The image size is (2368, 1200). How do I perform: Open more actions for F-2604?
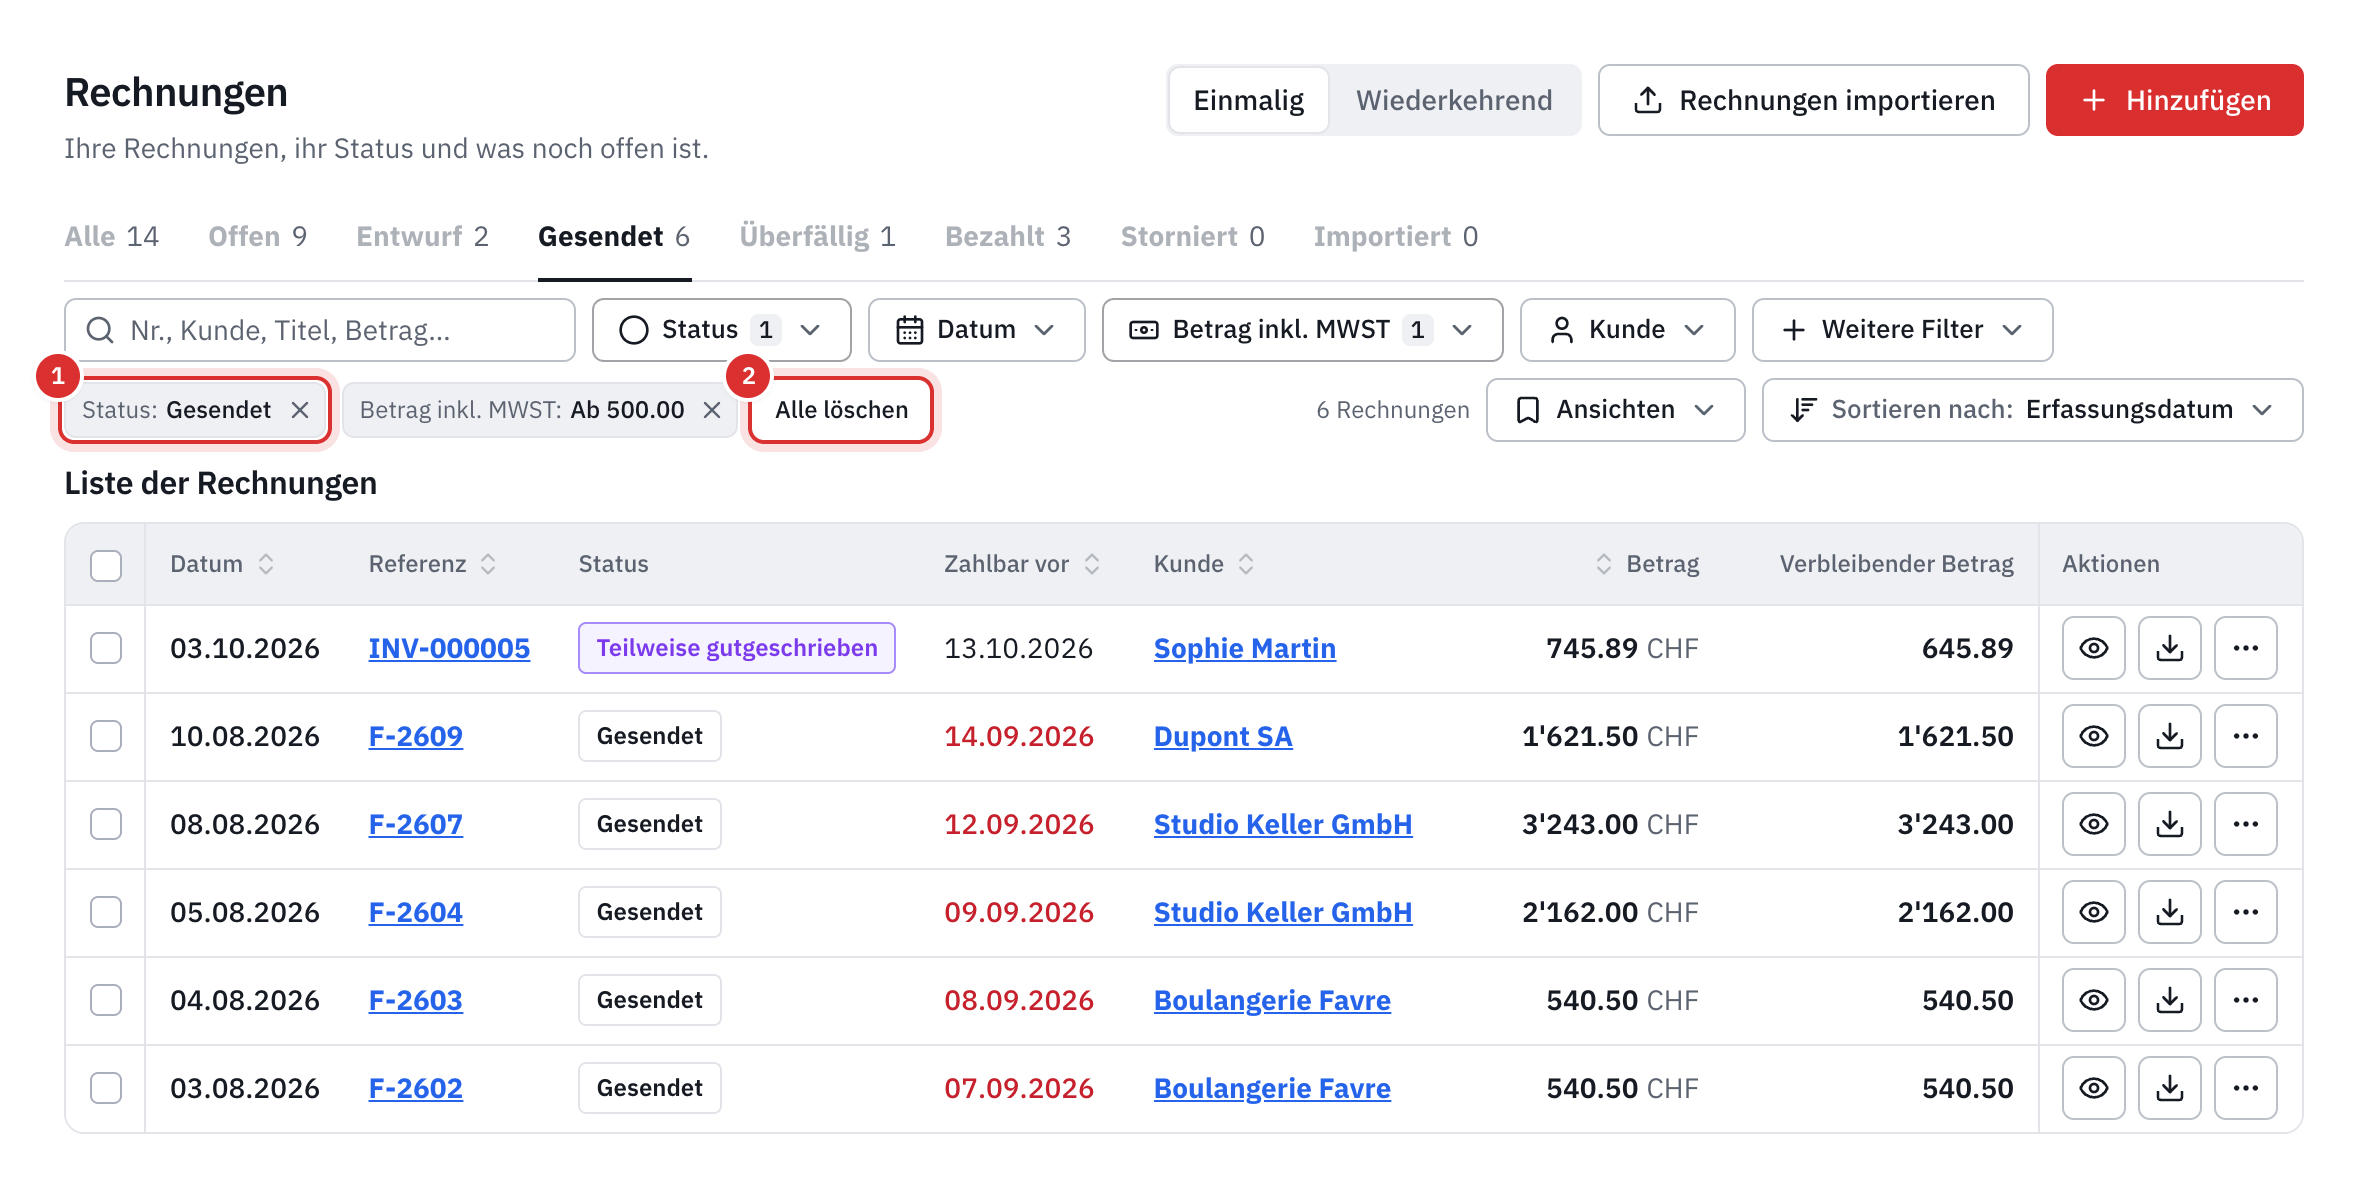pos(2245,912)
